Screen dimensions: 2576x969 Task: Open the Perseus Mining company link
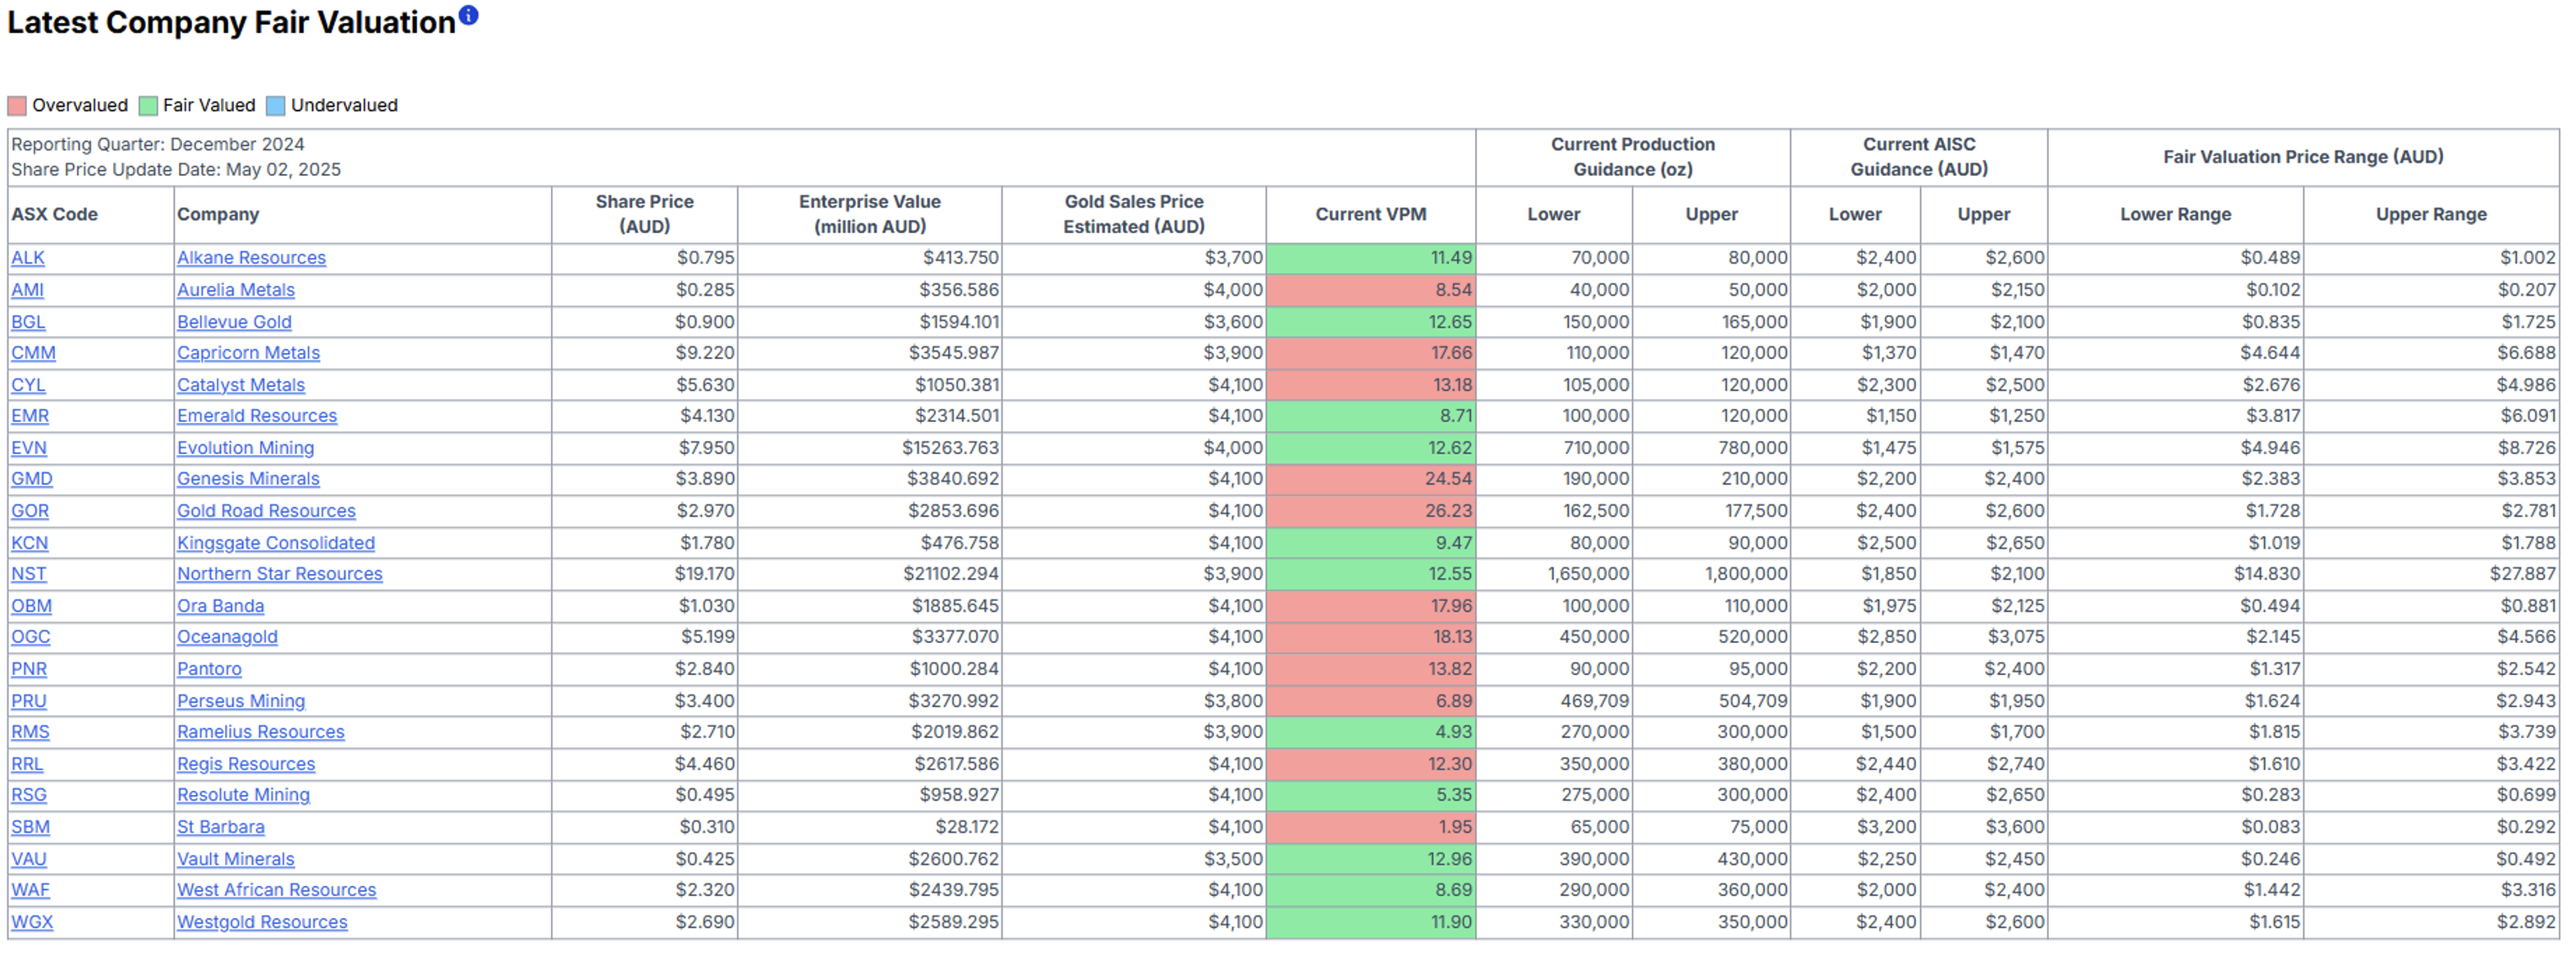tap(241, 701)
